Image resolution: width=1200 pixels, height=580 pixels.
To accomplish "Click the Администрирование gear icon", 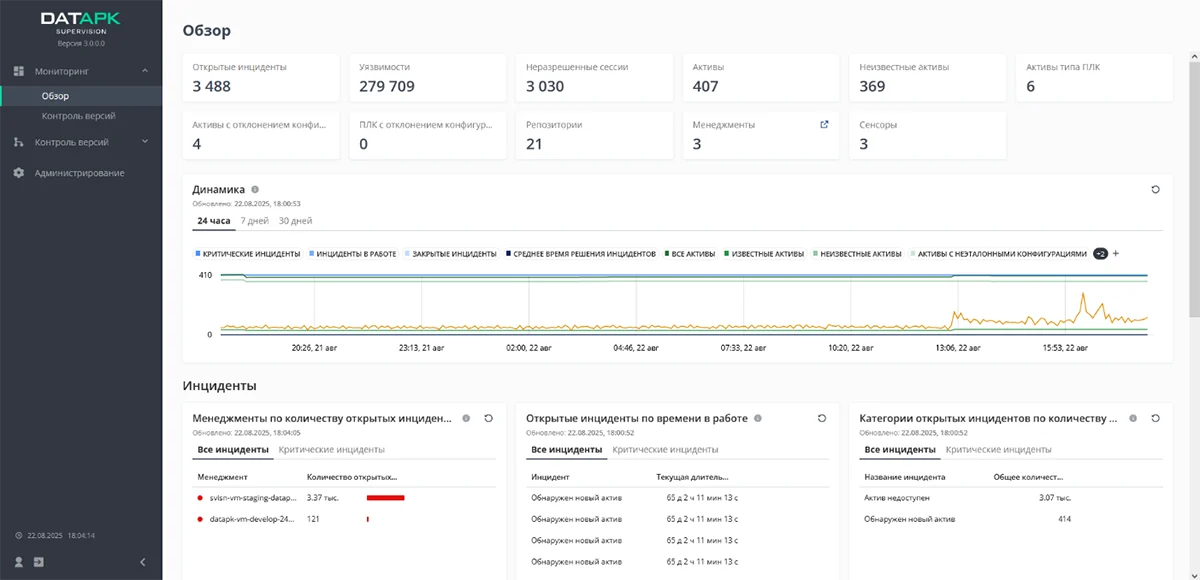I will coord(19,173).
